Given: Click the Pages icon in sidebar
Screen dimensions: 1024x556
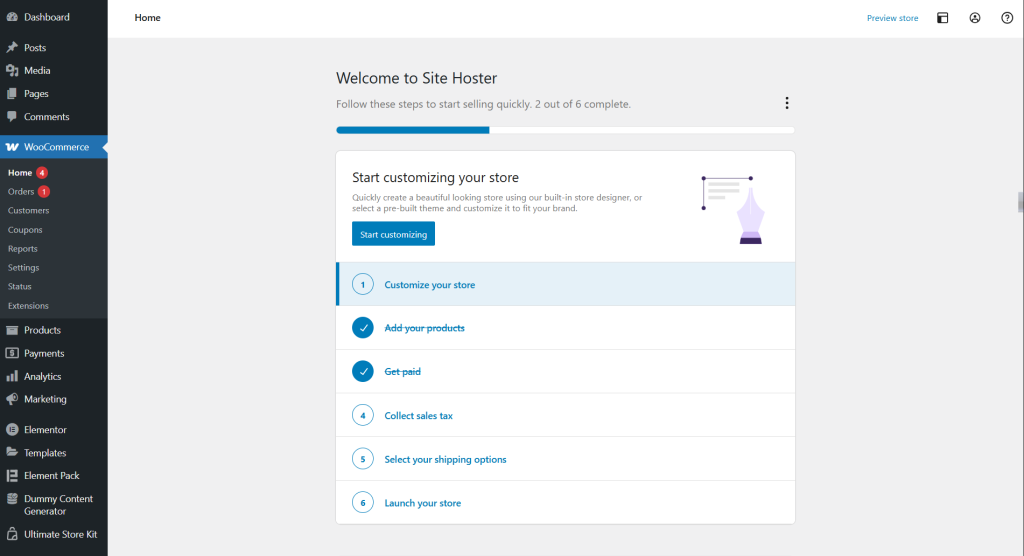Looking at the screenshot, I should coord(12,93).
